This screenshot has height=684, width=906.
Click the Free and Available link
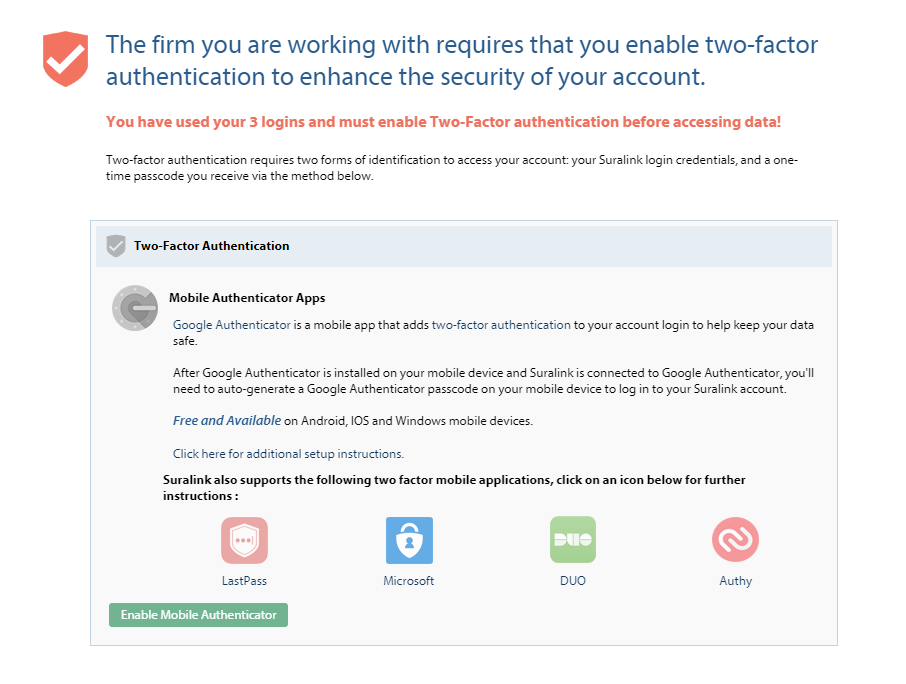coord(227,421)
